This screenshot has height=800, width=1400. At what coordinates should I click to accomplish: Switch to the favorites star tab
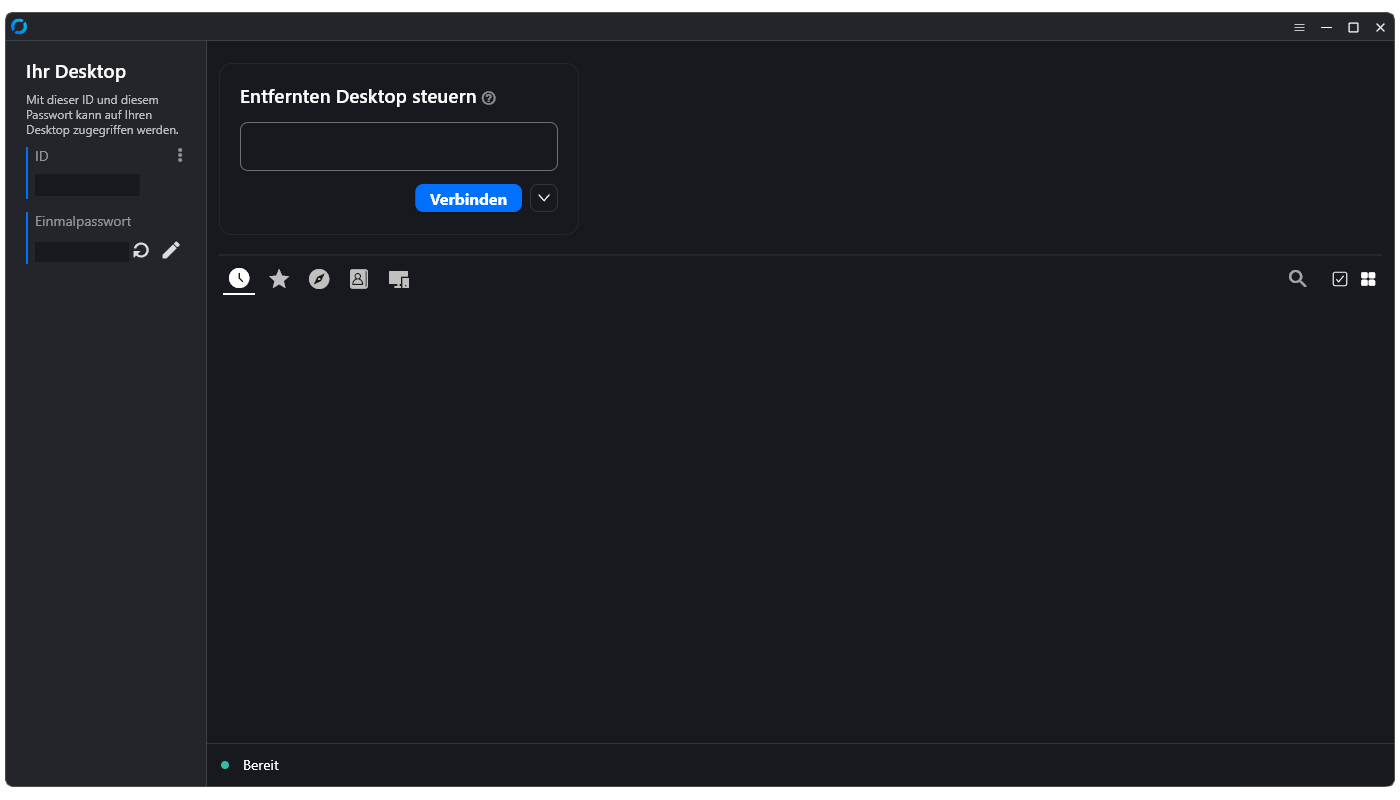(279, 279)
